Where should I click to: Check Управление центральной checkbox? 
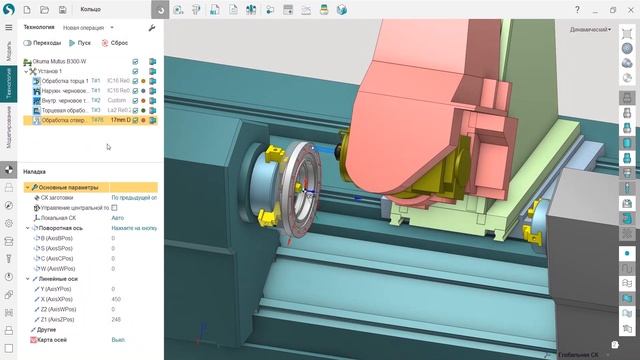(114, 208)
